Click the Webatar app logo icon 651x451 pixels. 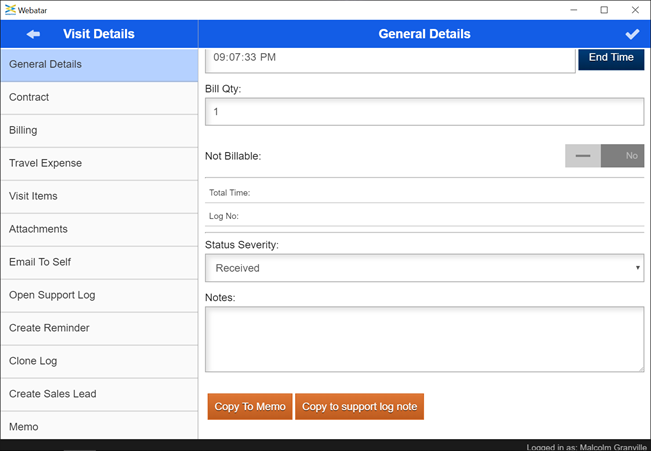click(x=10, y=9)
